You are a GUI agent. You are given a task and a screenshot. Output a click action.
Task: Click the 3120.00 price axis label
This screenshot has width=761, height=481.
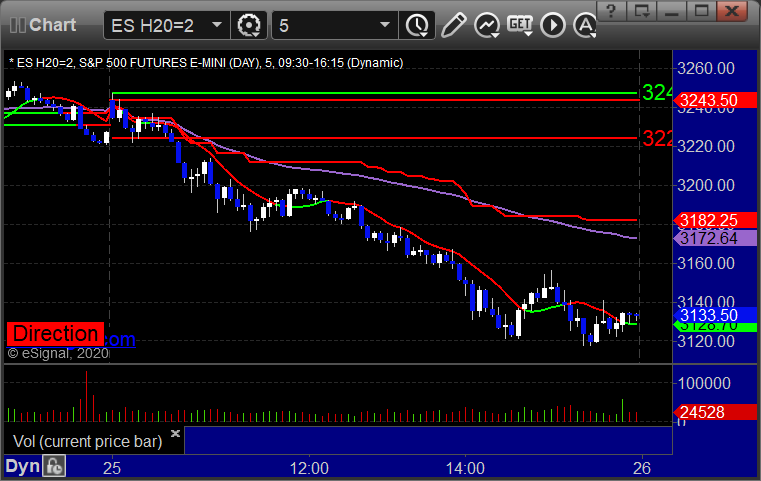click(x=706, y=342)
